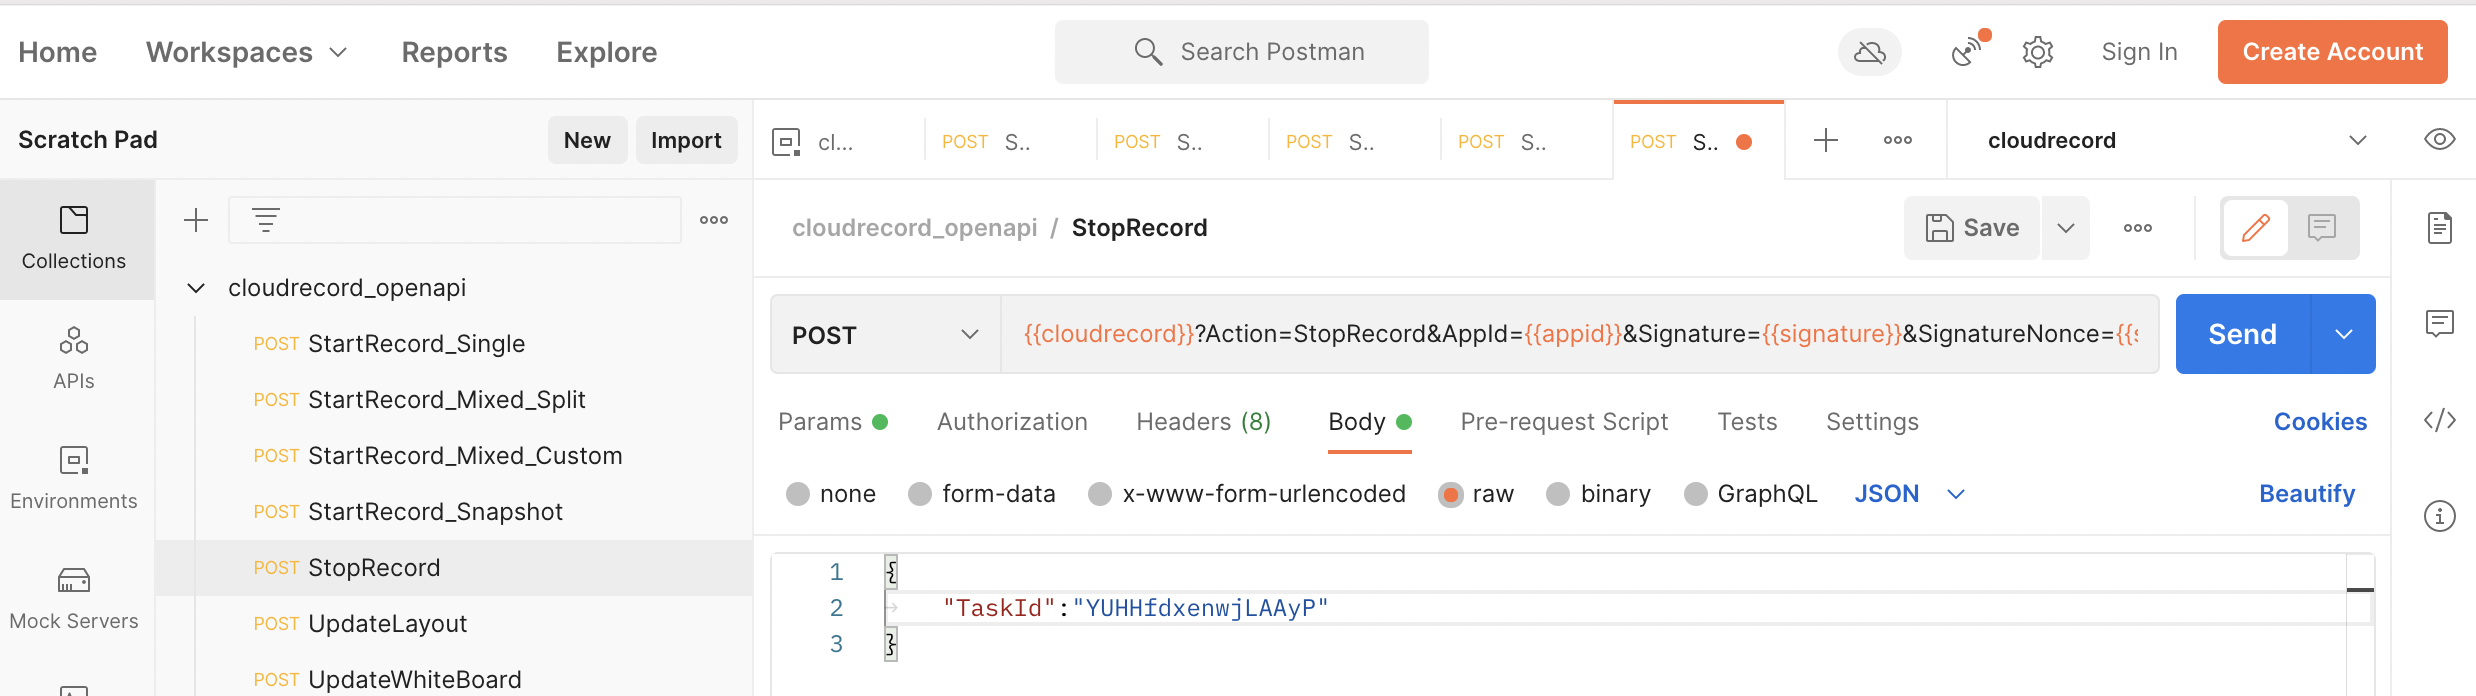Open the POST method dropdown
This screenshot has width=2476, height=696.
885,334
